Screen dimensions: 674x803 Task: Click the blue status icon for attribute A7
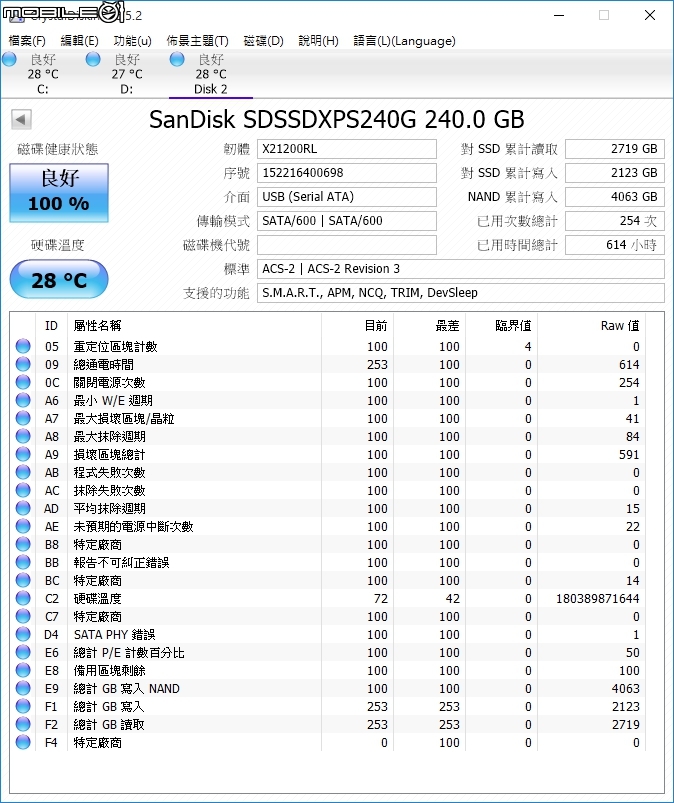(x=23, y=418)
